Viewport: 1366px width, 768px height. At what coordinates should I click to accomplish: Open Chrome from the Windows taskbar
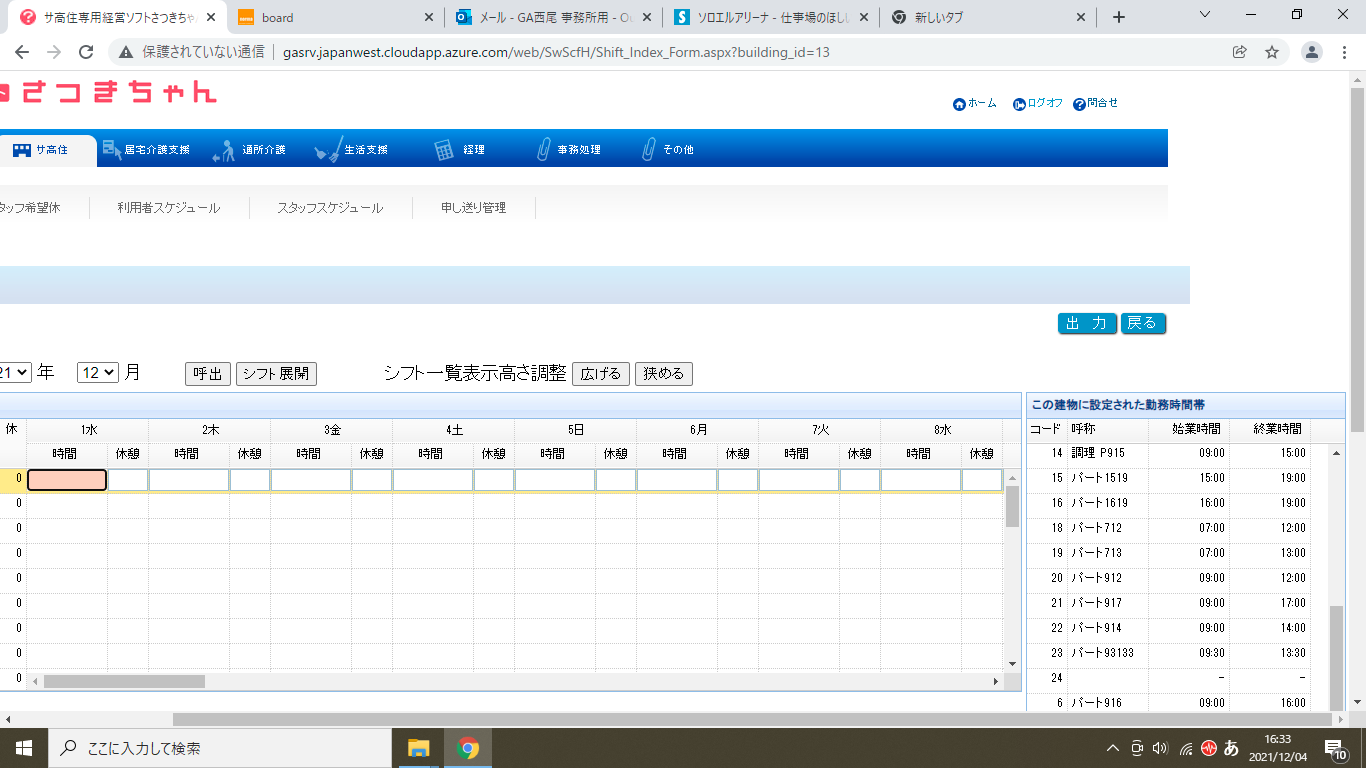pyautogui.click(x=468, y=748)
